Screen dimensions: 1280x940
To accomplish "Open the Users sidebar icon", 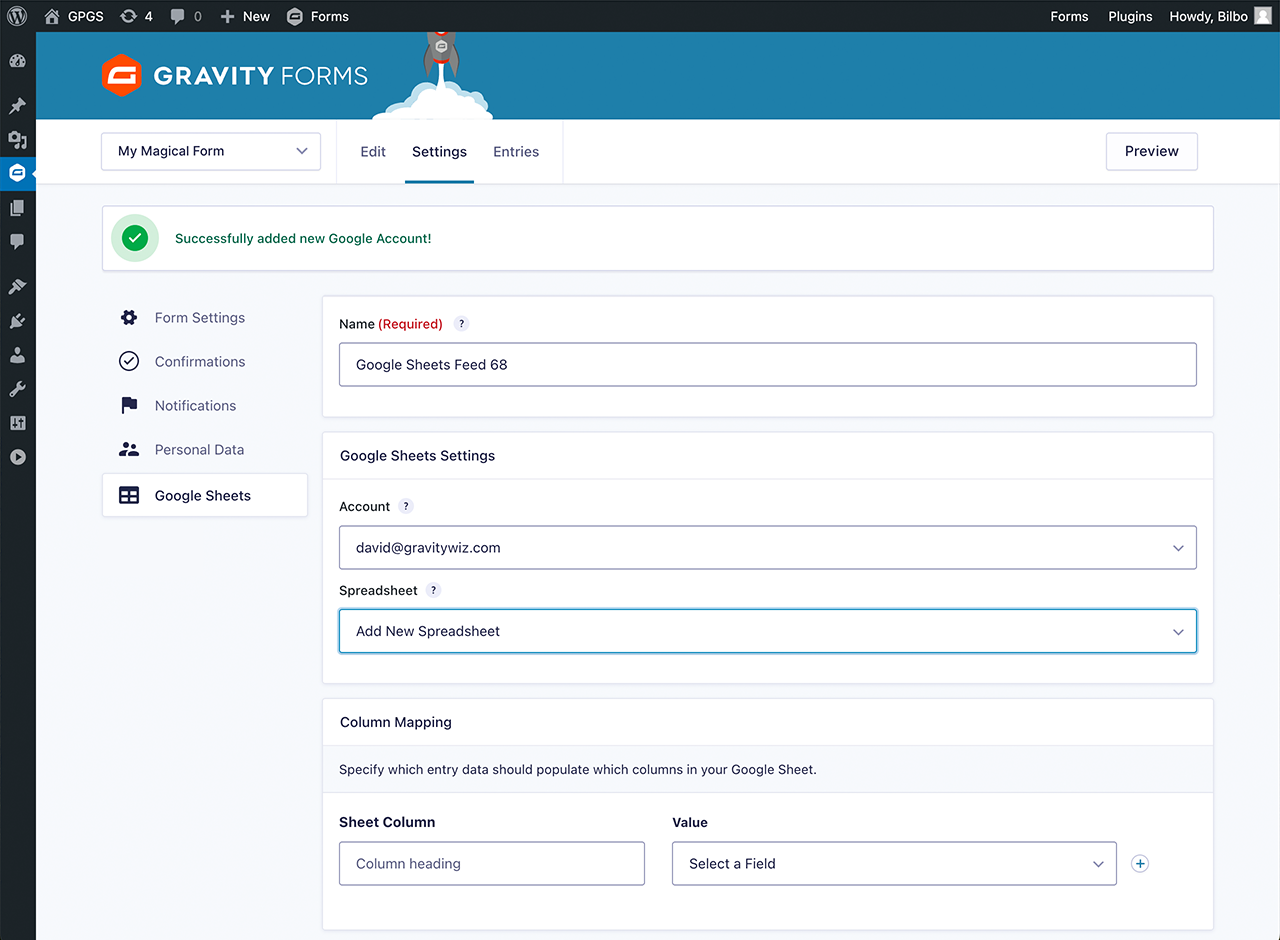I will [17, 355].
